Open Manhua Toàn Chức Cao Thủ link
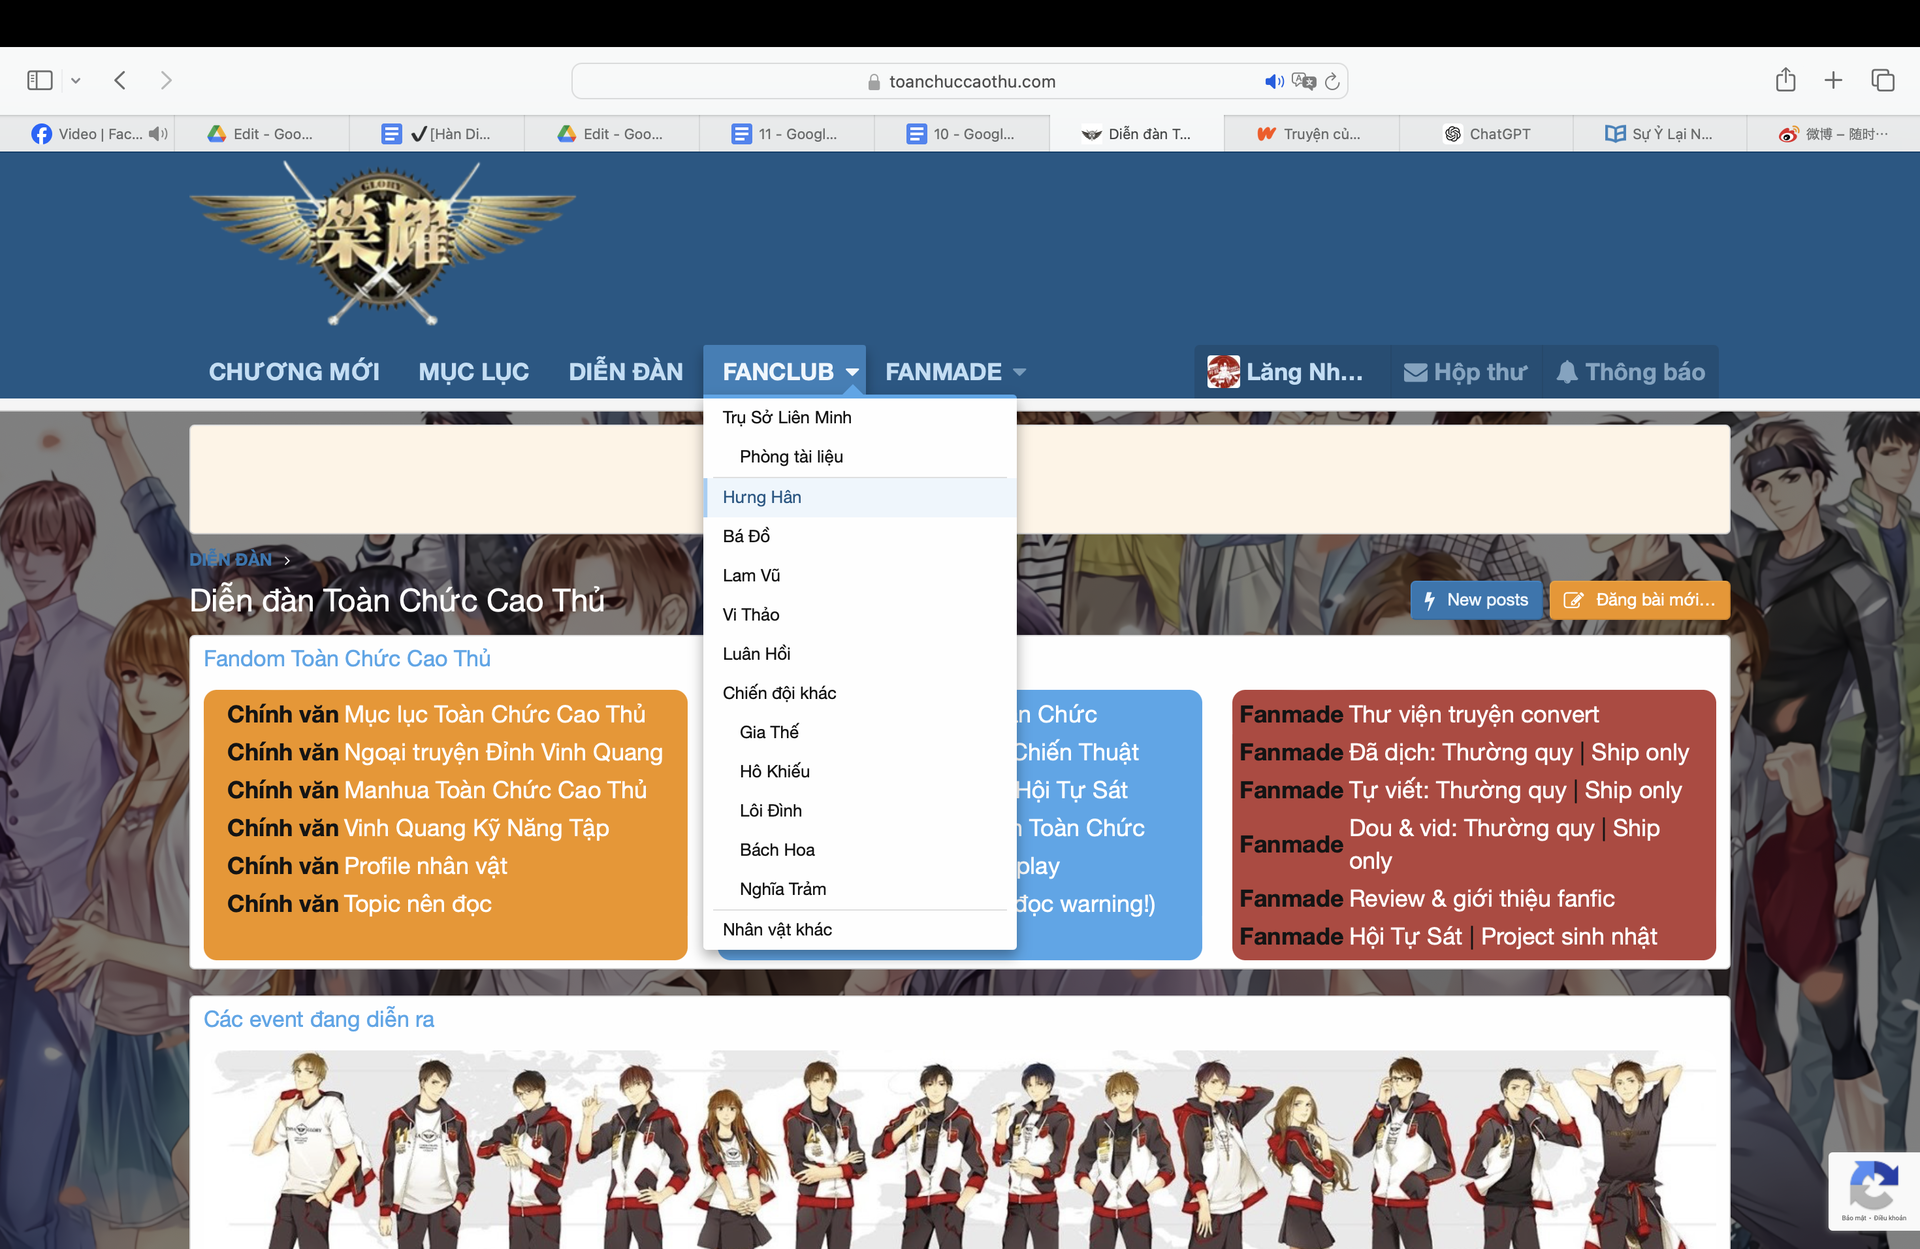The height and width of the screenshot is (1249, 1920). pyautogui.click(x=495, y=790)
